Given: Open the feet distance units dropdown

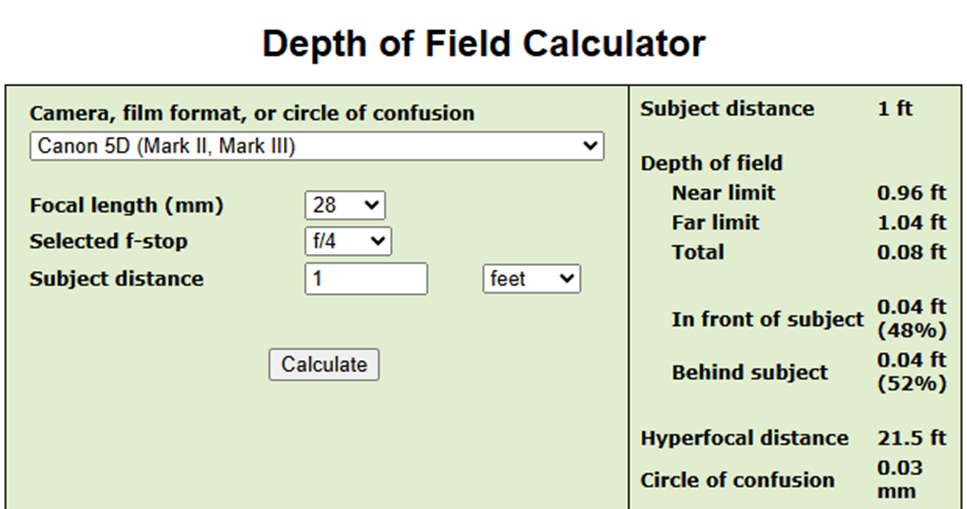Looking at the screenshot, I should [x=531, y=279].
